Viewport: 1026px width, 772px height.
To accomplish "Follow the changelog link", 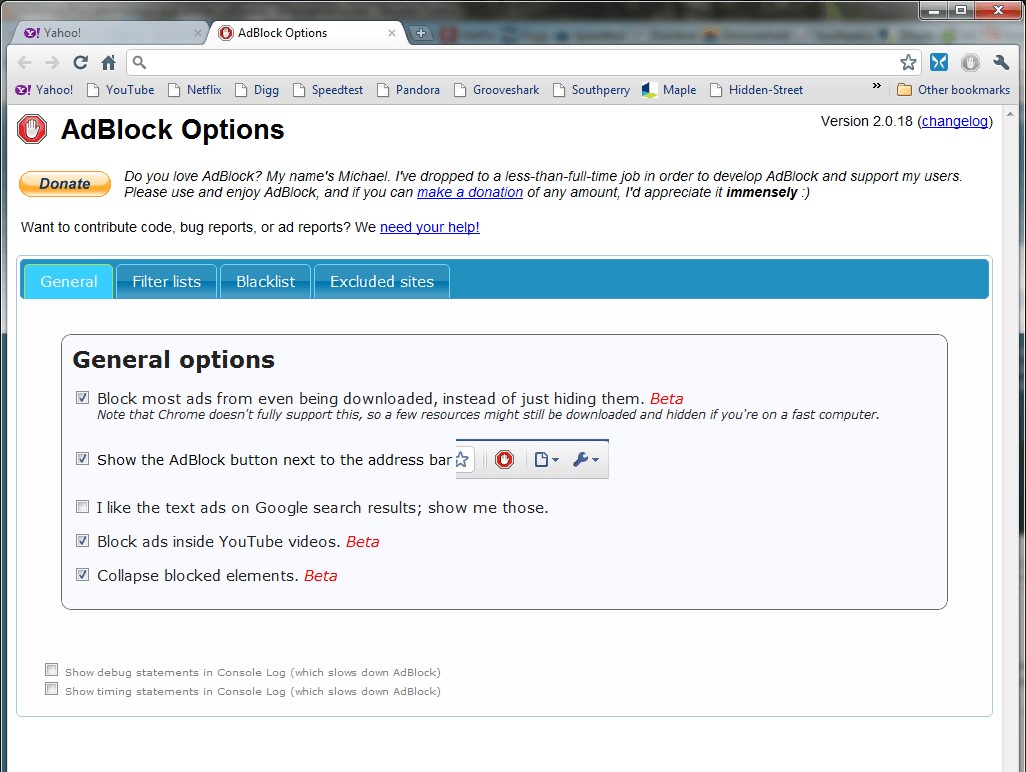I will 954,121.
